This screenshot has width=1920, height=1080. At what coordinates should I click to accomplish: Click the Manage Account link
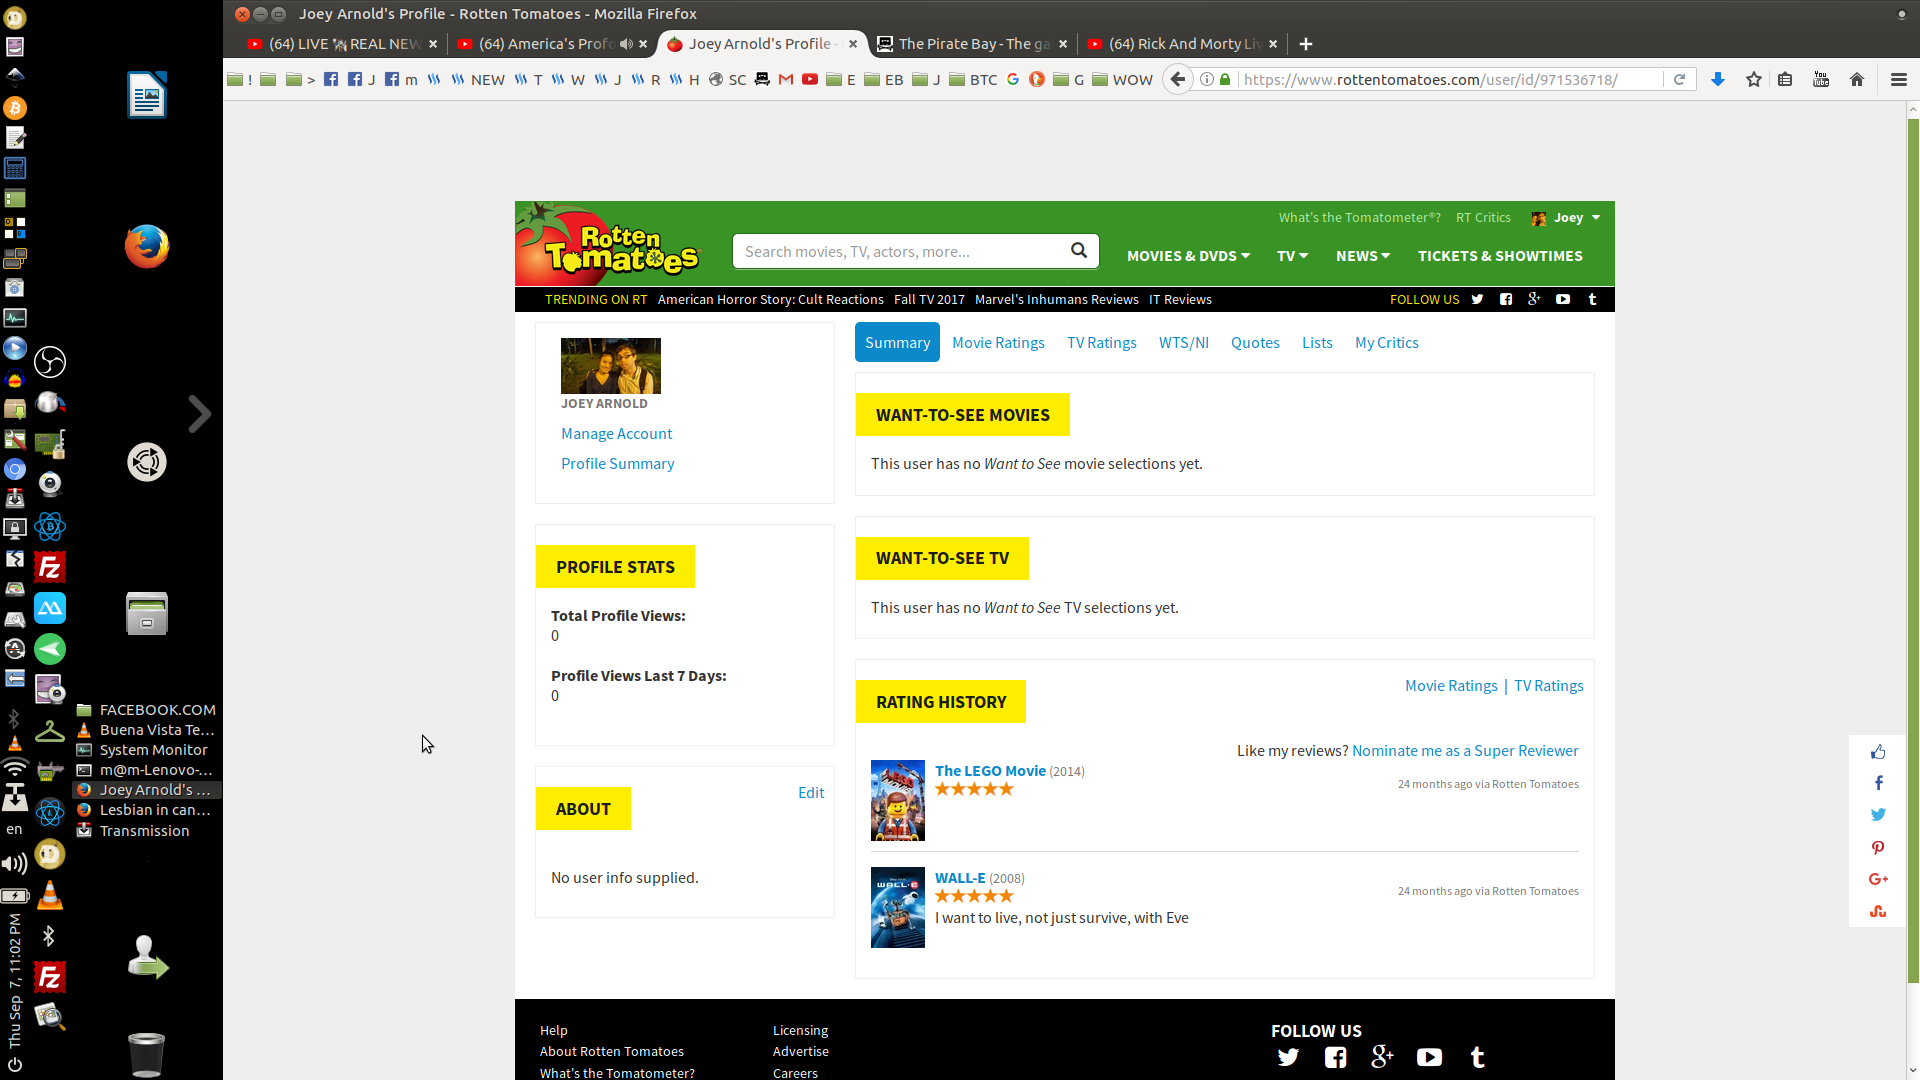(616, 434)
